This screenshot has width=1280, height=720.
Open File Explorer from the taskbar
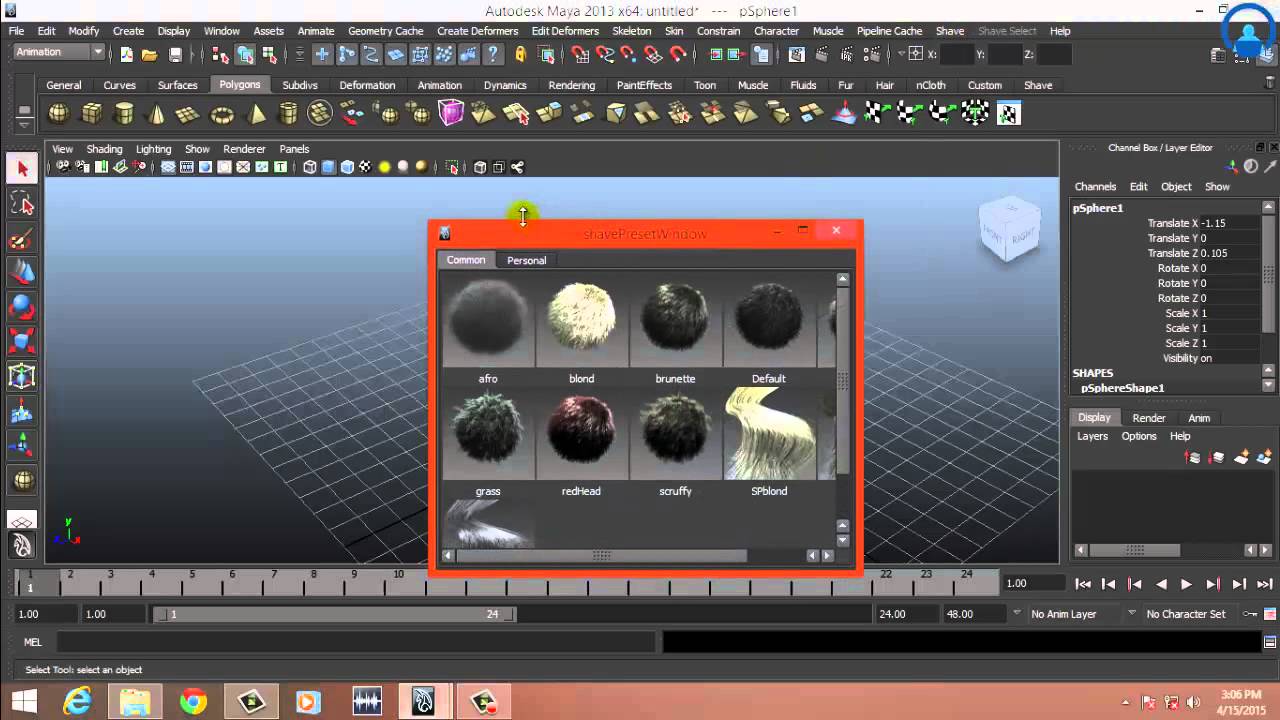(x=135, y=701)
